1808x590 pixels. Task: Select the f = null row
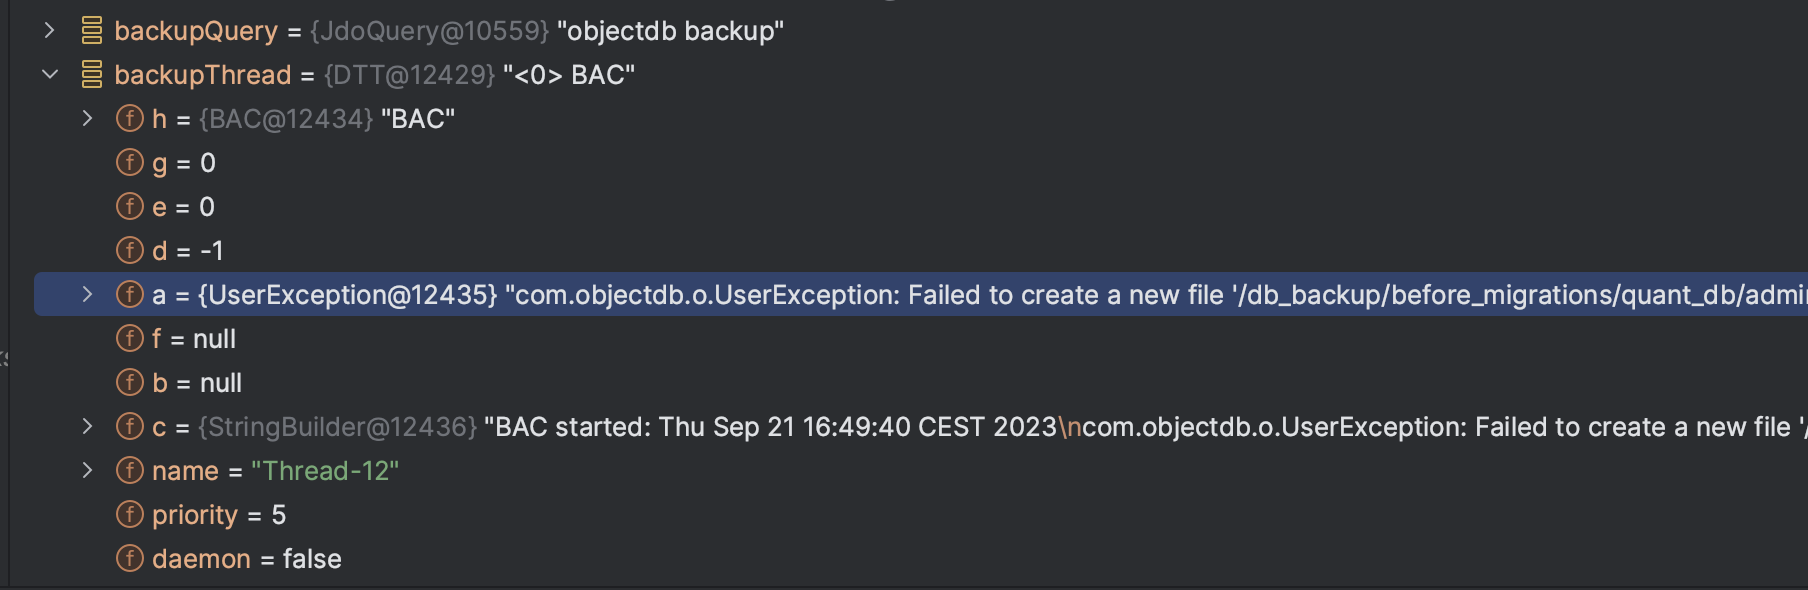click(920, 339)
